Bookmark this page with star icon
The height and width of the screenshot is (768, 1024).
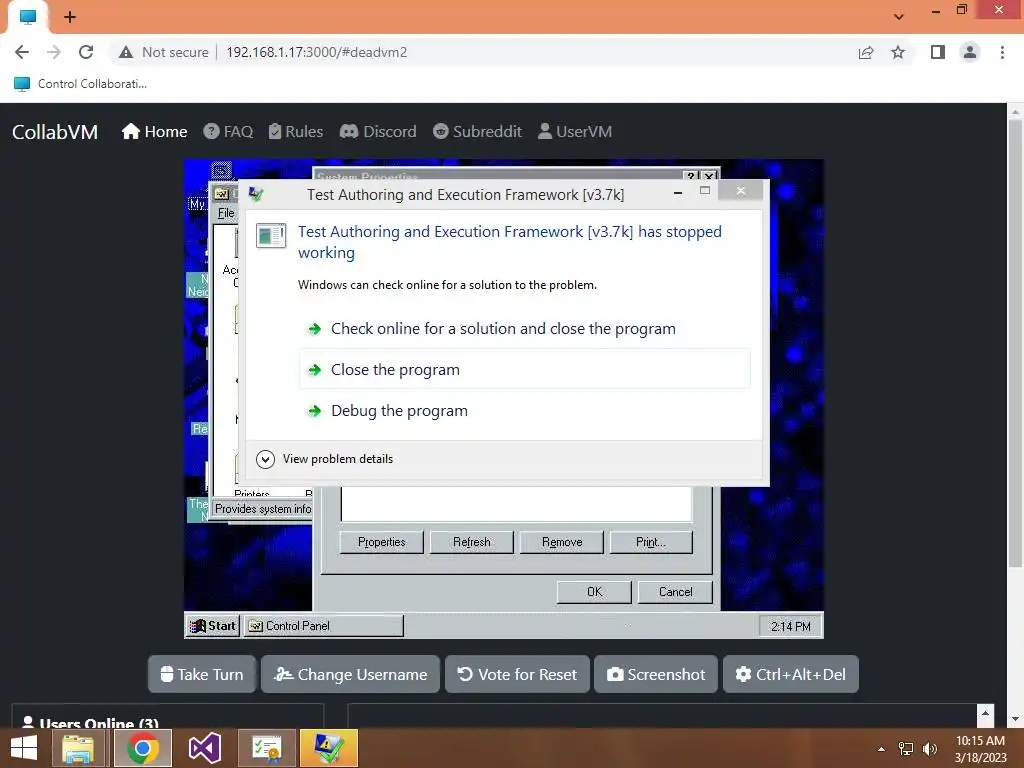coord(898,52)
